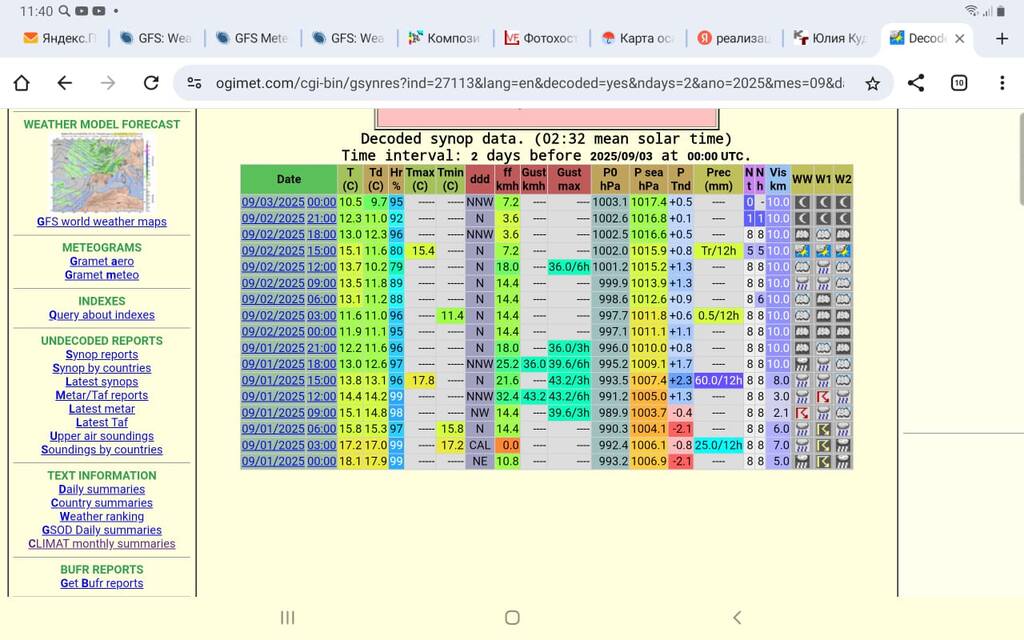Click the 60.0/12h precipitation cell
The image size is (1024, 640).
[718, 380]
